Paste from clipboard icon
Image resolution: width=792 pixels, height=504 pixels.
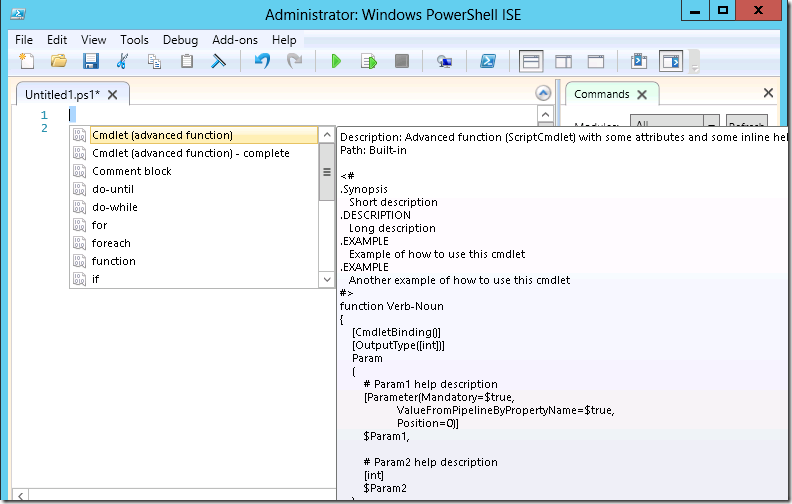pos(187,61)
